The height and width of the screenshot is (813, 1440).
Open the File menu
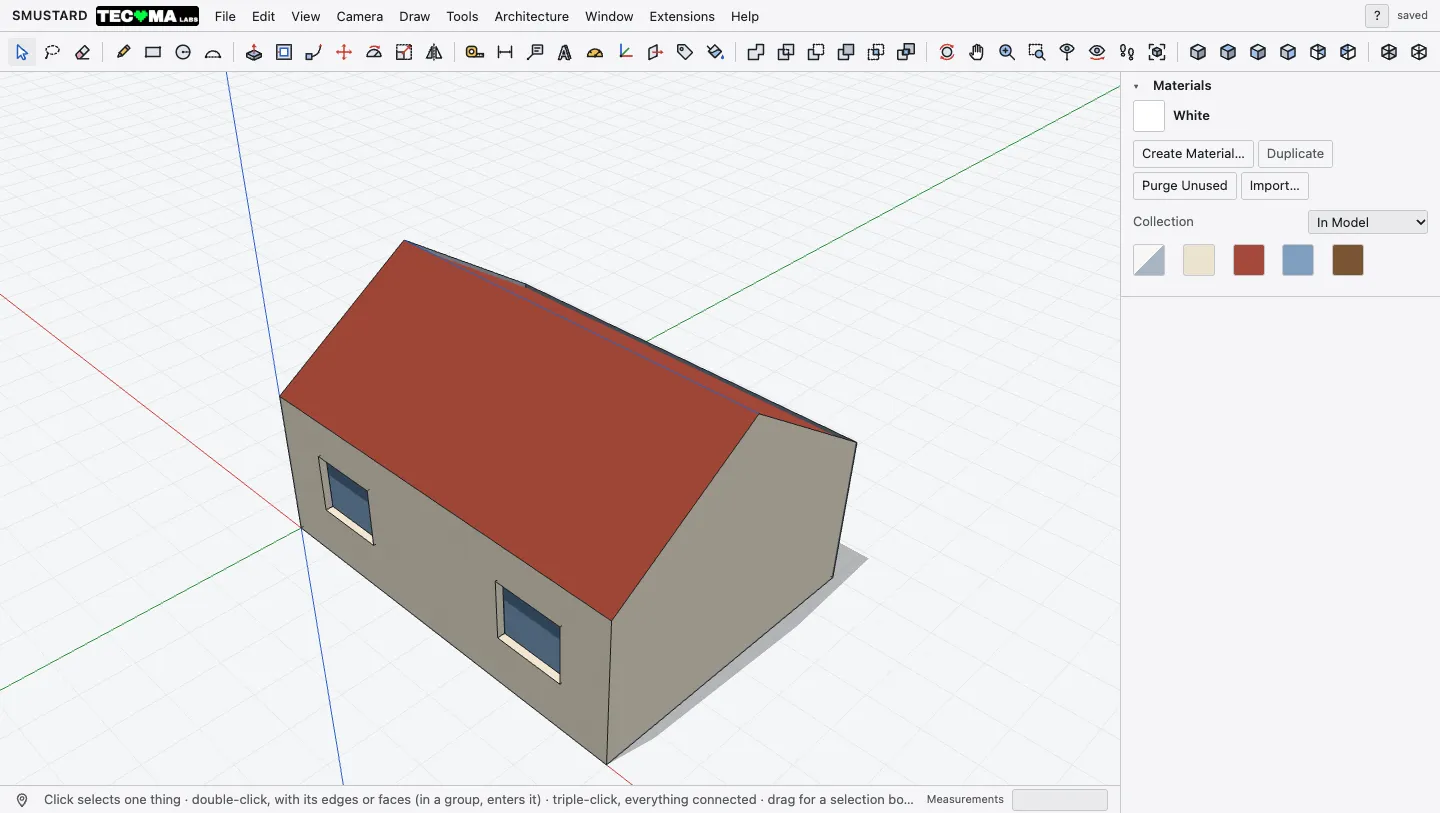(x=225, y=16)
